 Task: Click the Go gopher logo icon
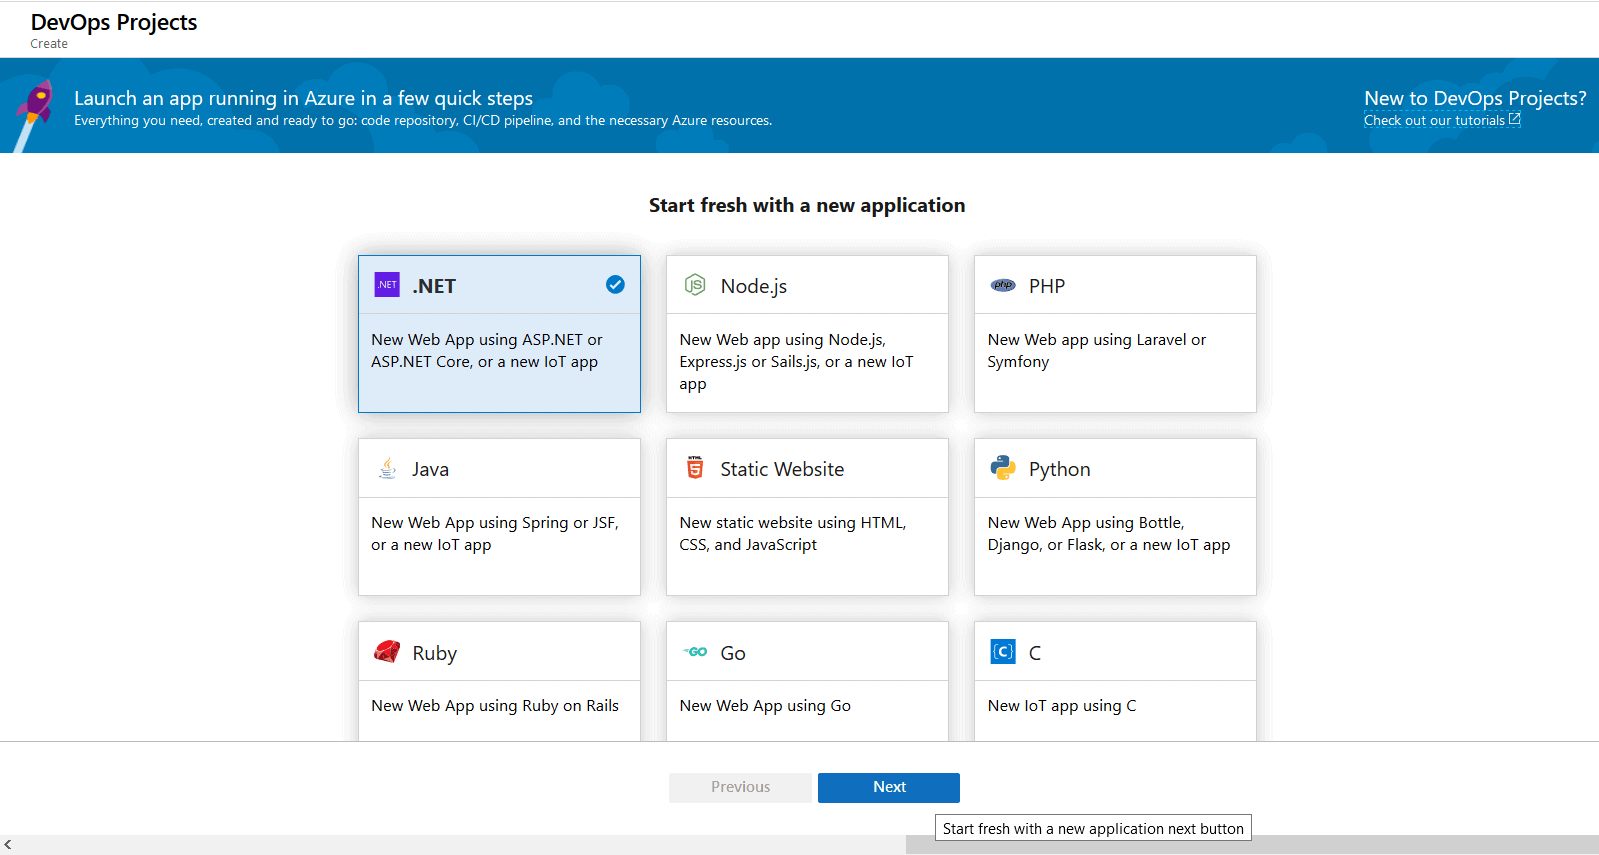[x=695, y=652]
